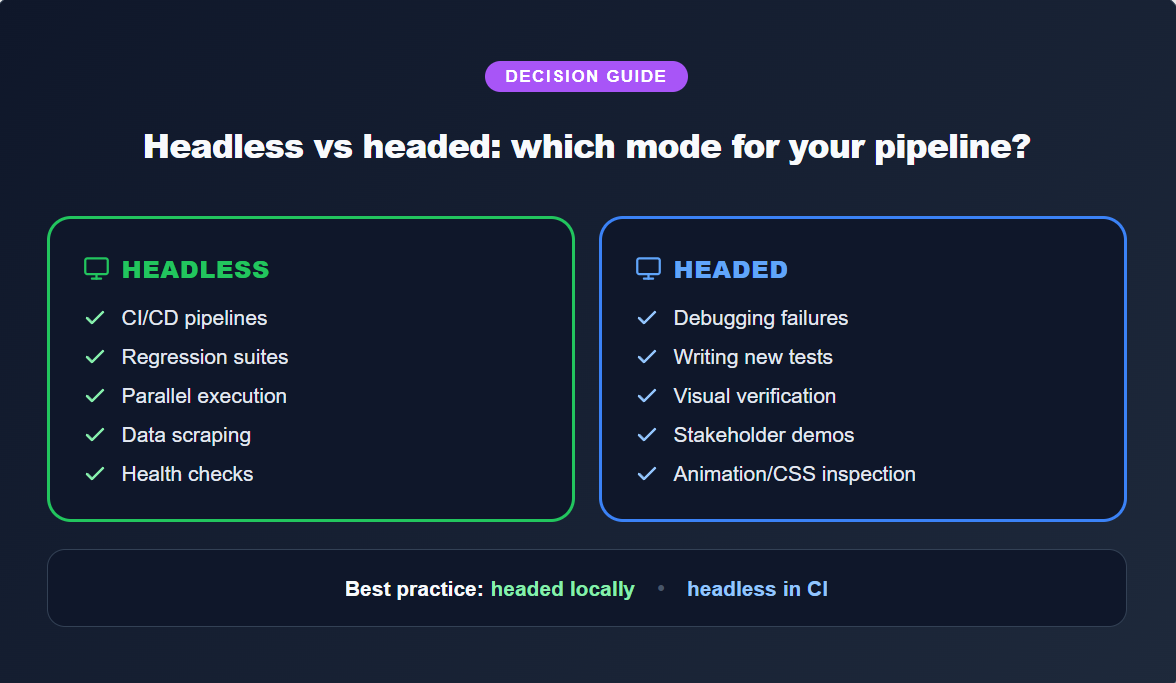Click the purple DECISION GUIDE badge
This screenshot has height=683, width=1176.
point(586,77)
